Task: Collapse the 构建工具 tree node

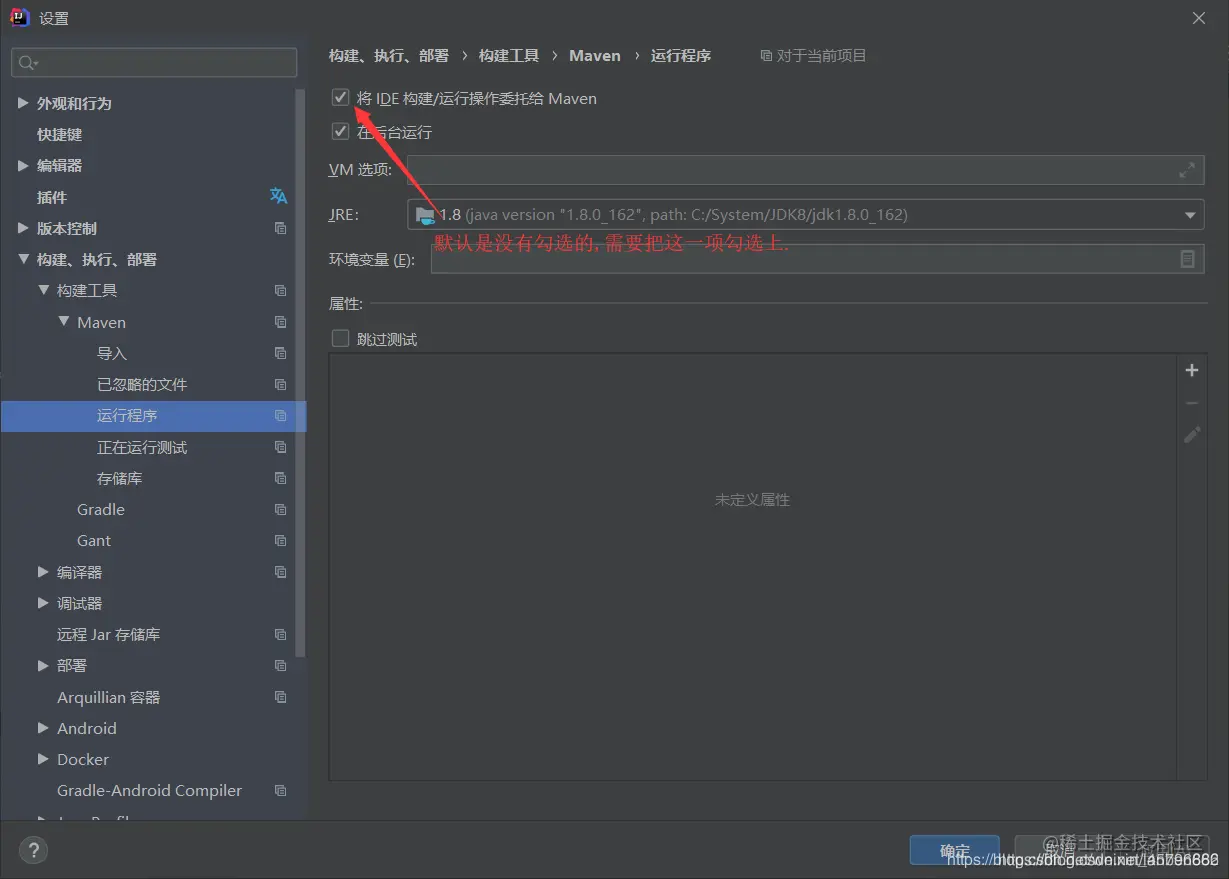Action: [x=43, y=290]
